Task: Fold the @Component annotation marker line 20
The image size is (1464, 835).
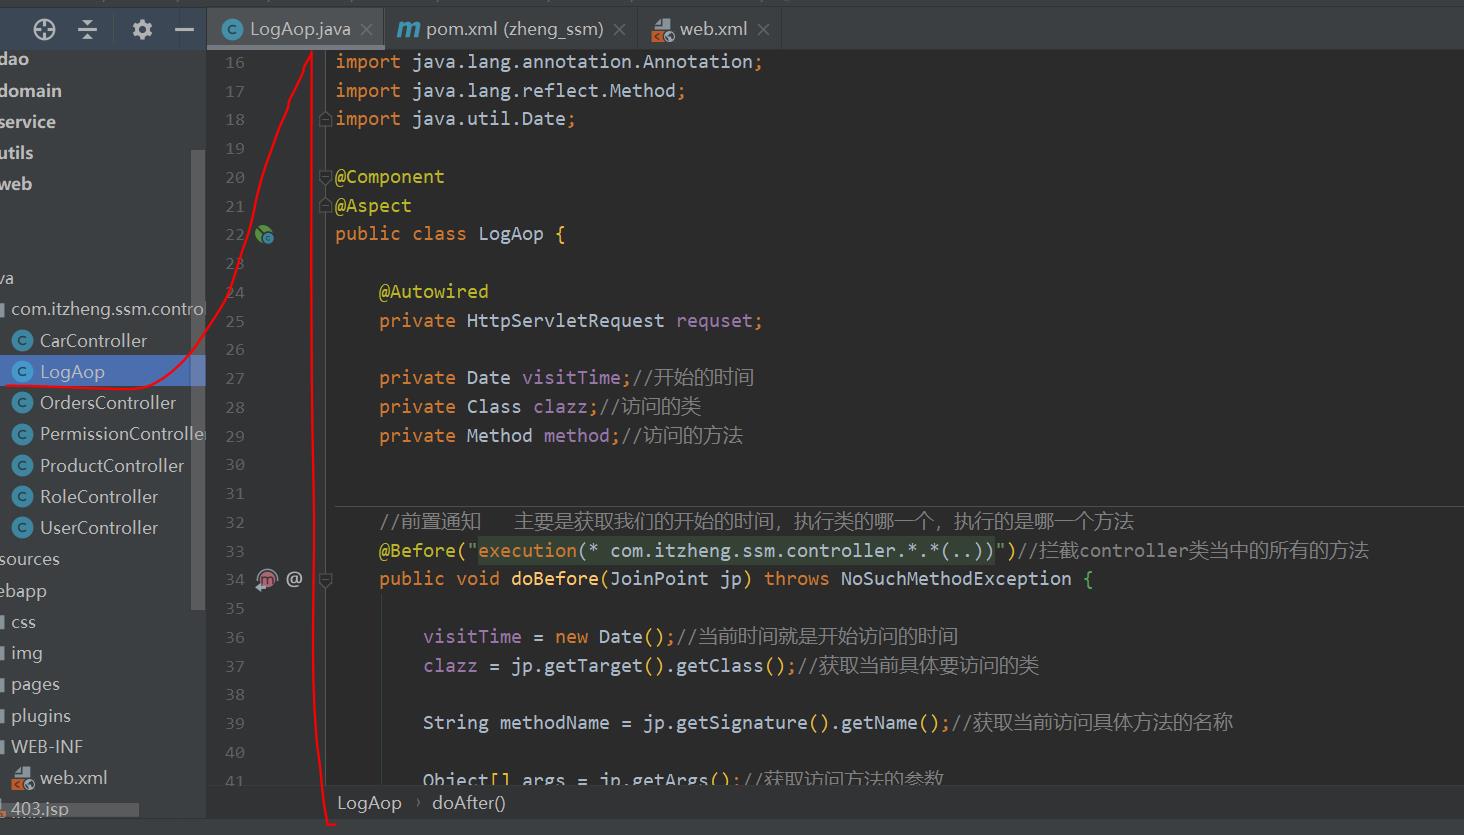Action: point(324,177)
